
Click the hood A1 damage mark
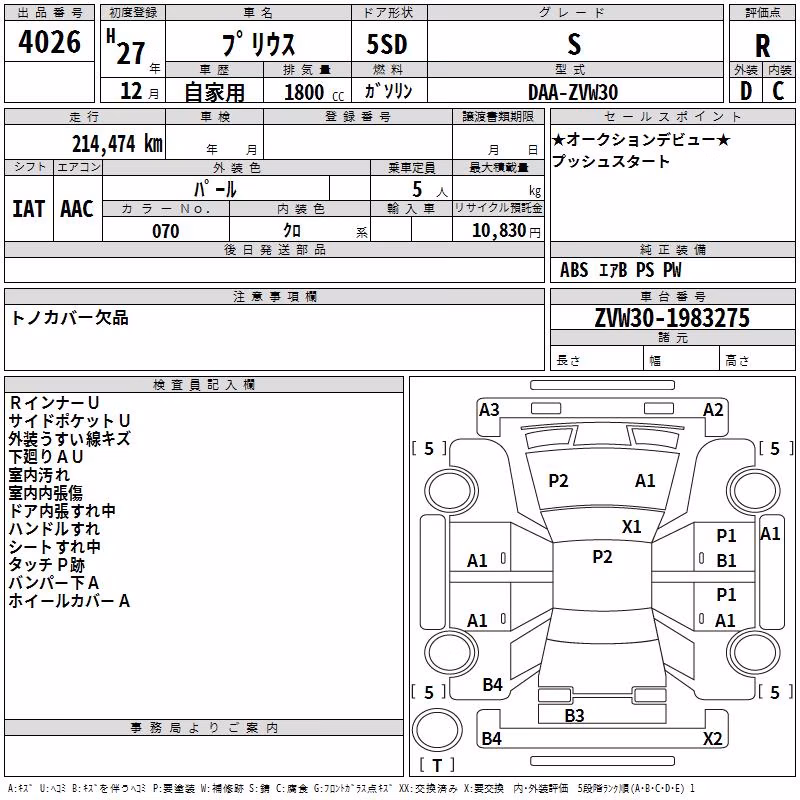click(645, 481)
